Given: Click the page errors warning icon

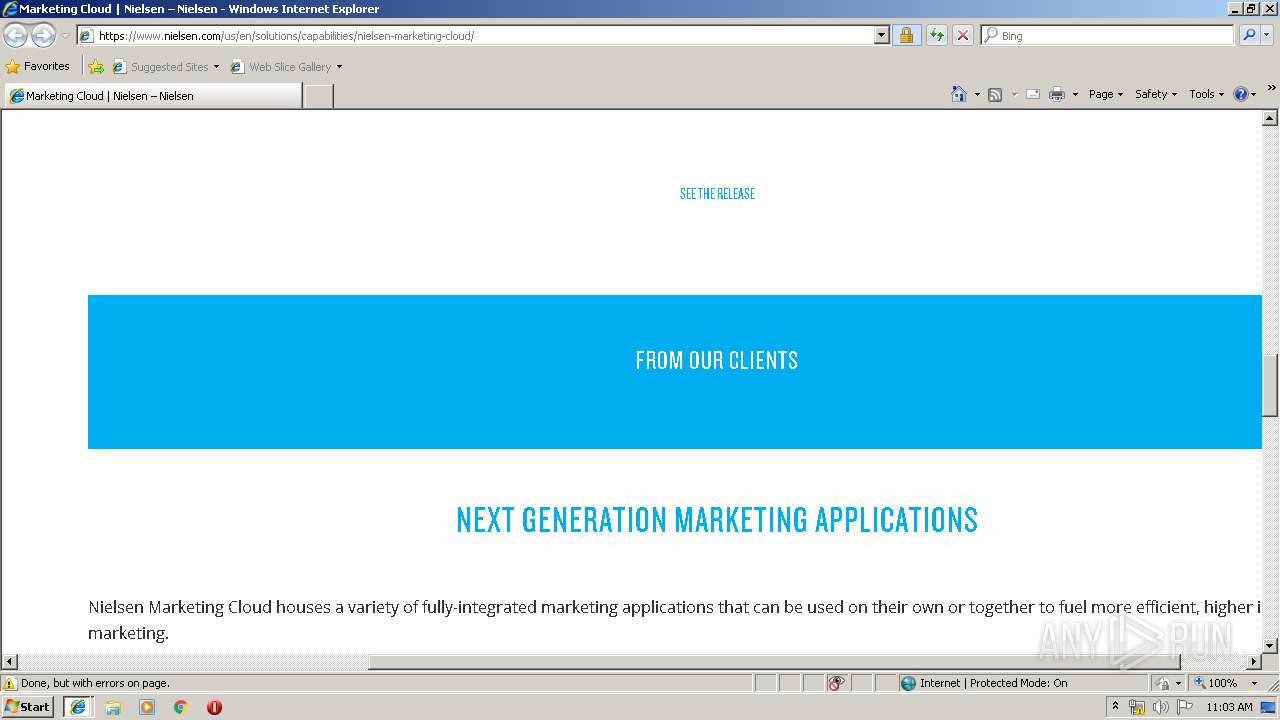Looking at the screenshot, I should (x=10, y=683).
